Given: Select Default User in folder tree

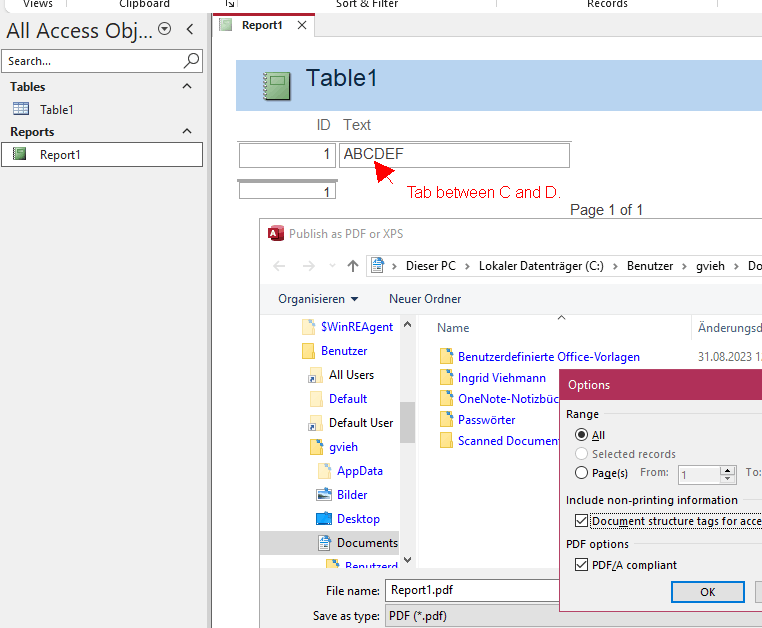Looking at the screenshot, I should pyautogui.click(x=351, y=423).
